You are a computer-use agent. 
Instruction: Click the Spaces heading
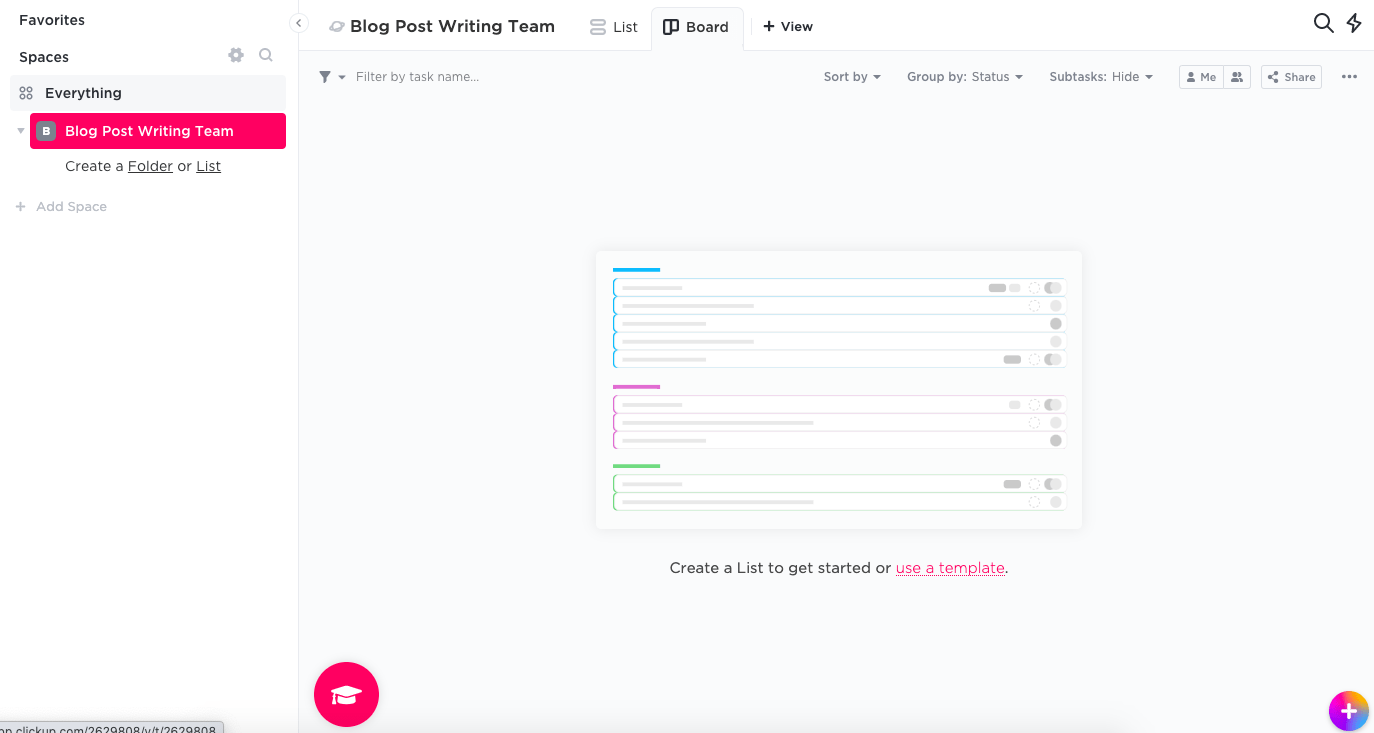click(44, 57)
